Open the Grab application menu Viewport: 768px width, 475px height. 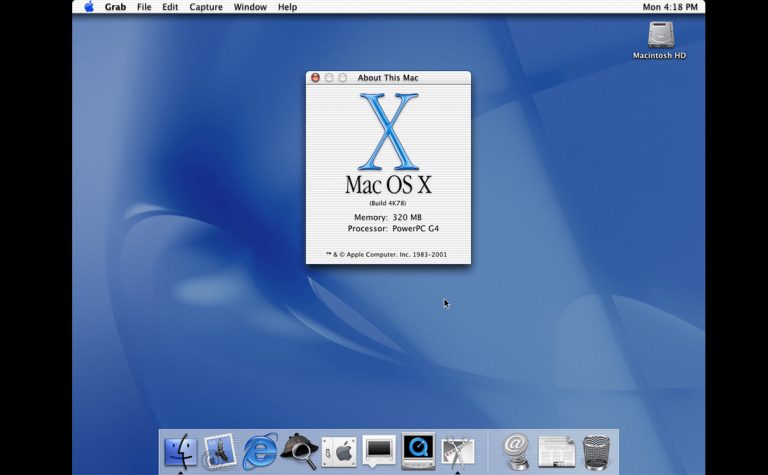(115, 7)
